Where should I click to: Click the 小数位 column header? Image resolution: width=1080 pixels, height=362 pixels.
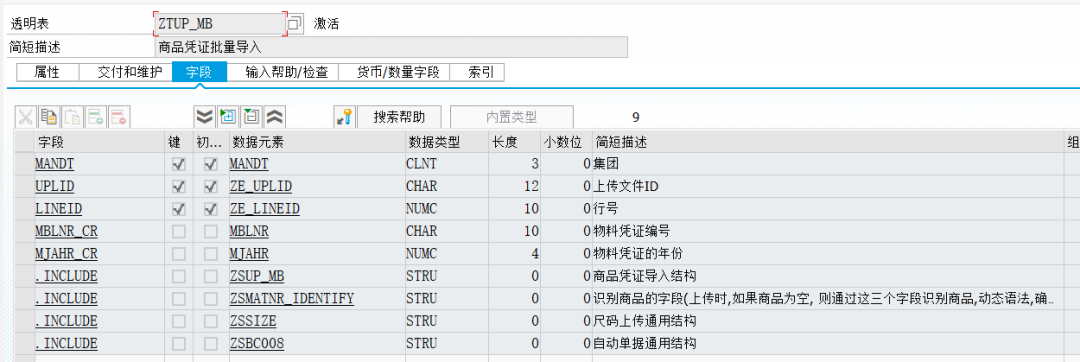(x=566, y=142)
